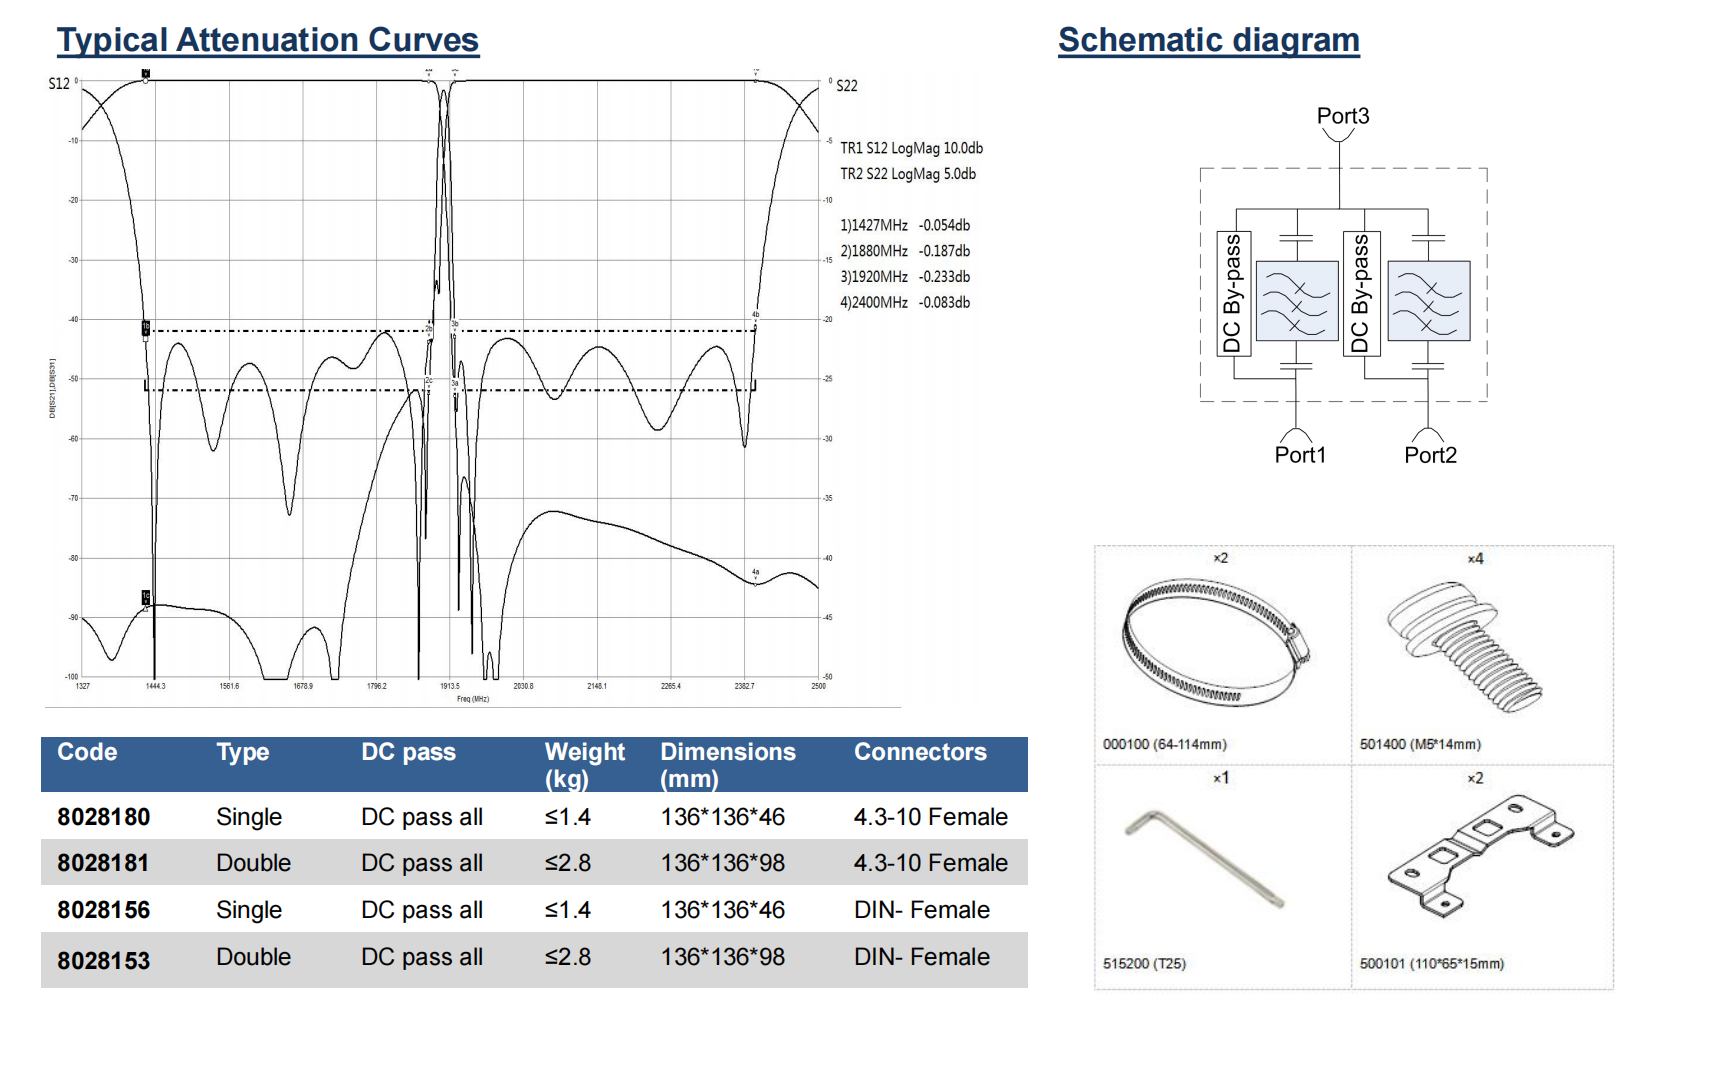Click the 1427MHz marker reading
Viewport: 1715px width, 1088px height.
pos(904,226)
